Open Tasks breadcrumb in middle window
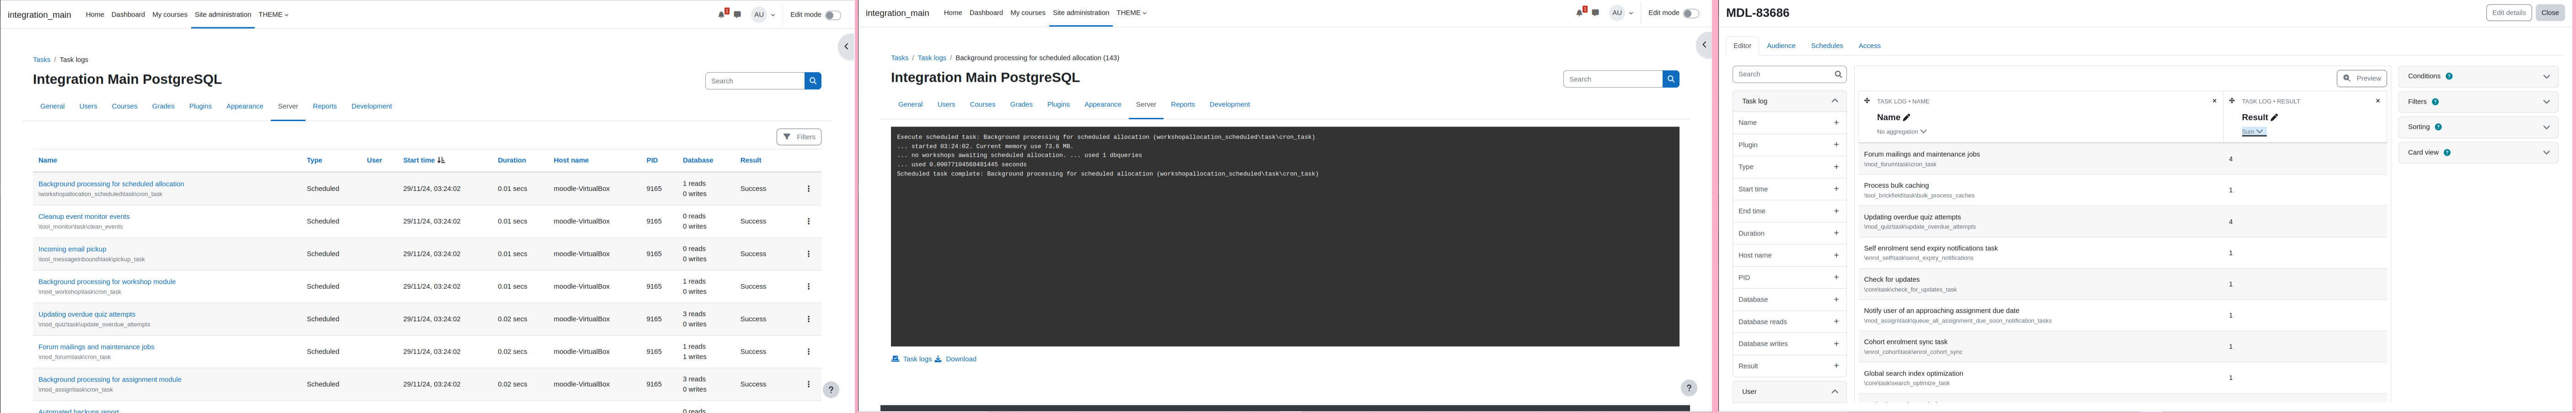 [900, 58]
